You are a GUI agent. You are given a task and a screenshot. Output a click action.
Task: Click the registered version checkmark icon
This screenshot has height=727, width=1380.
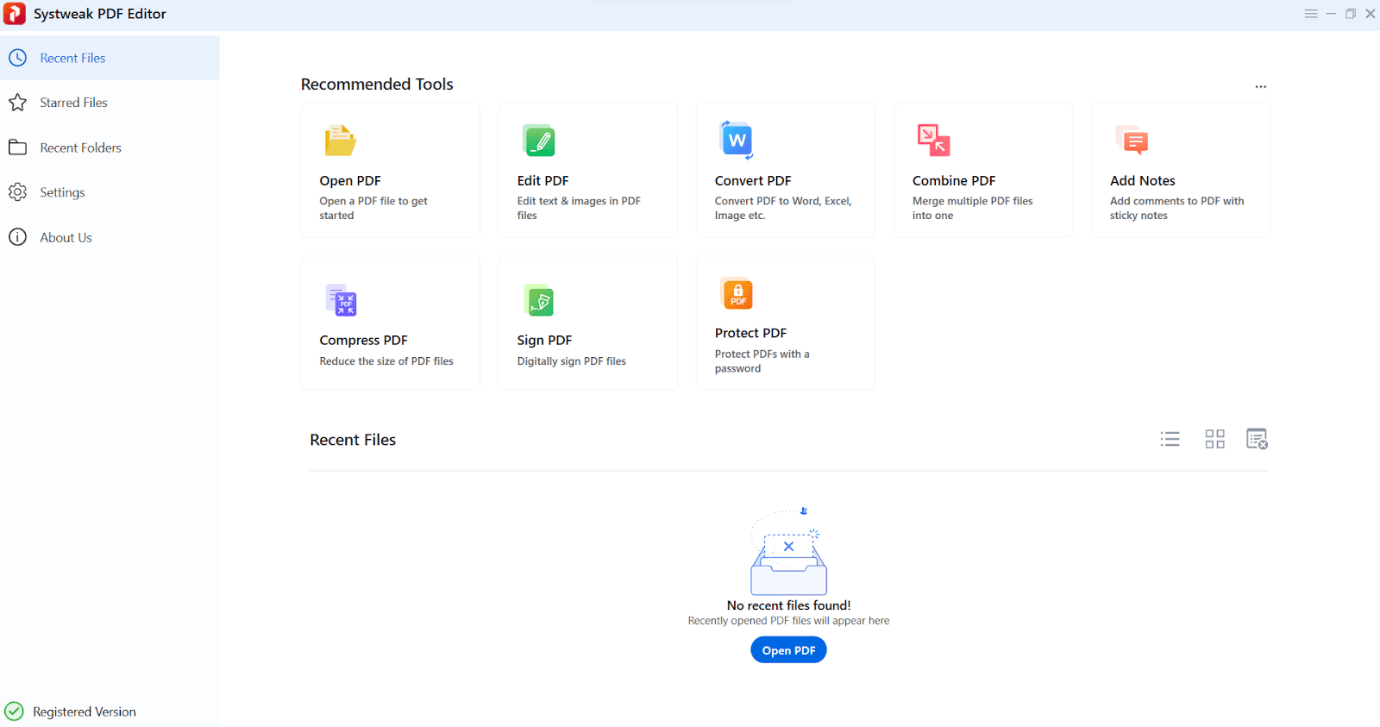(14, 712)
